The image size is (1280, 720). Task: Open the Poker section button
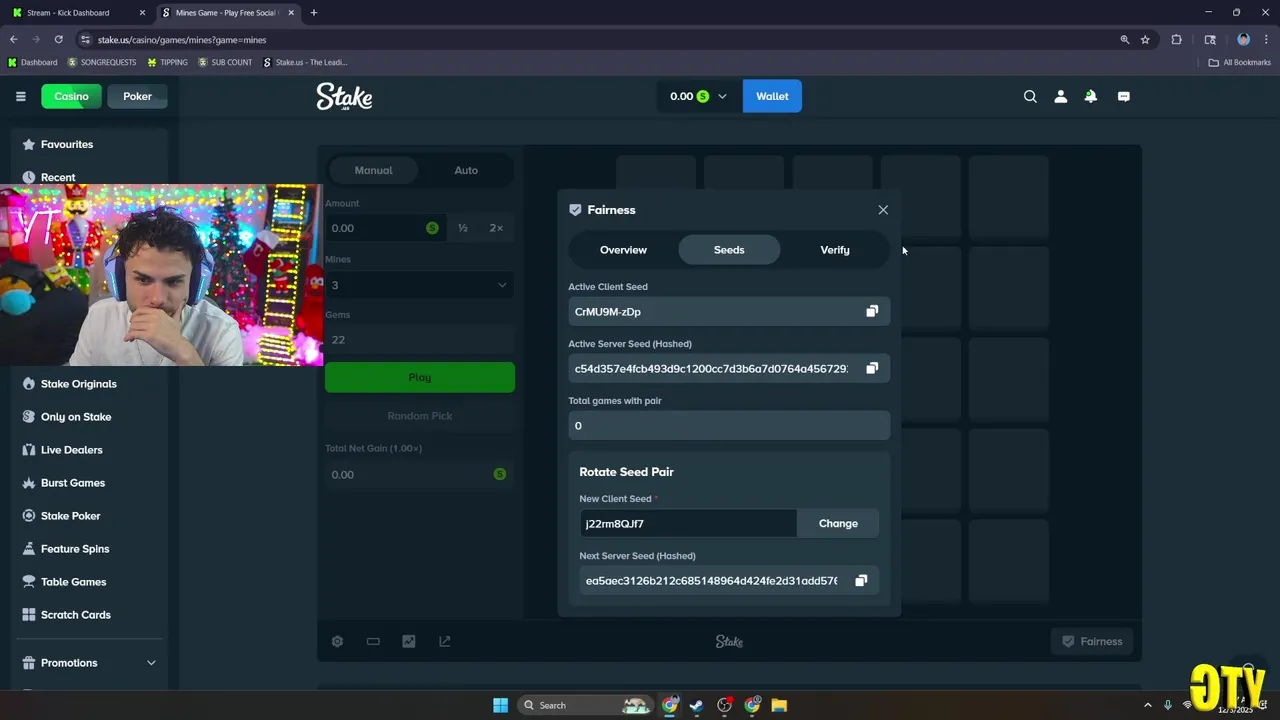pos(138,97)
